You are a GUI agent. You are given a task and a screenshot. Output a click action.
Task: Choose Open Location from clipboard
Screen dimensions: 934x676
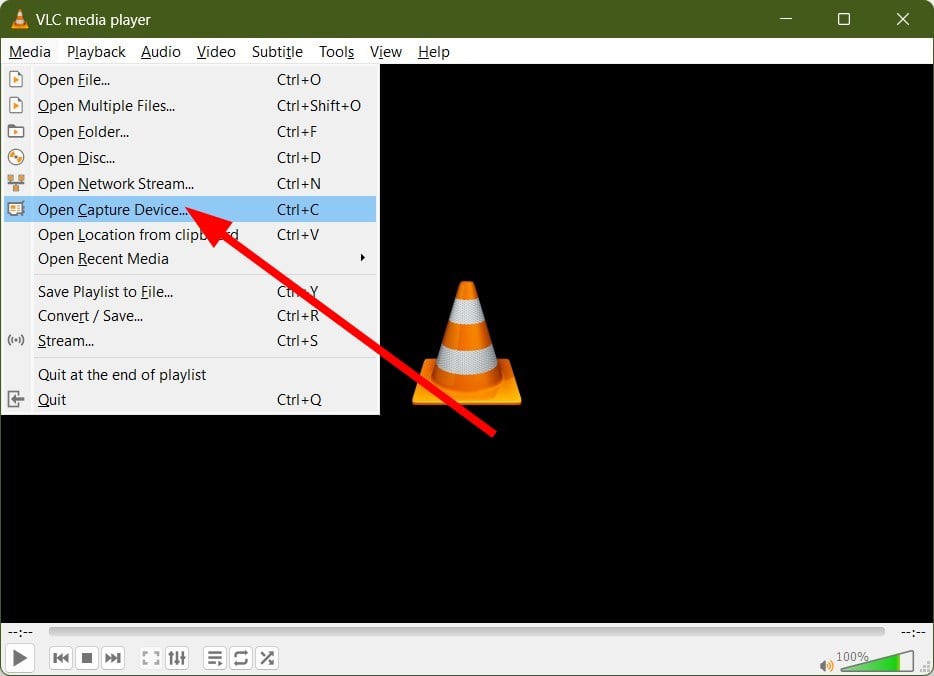coord(190,235)
